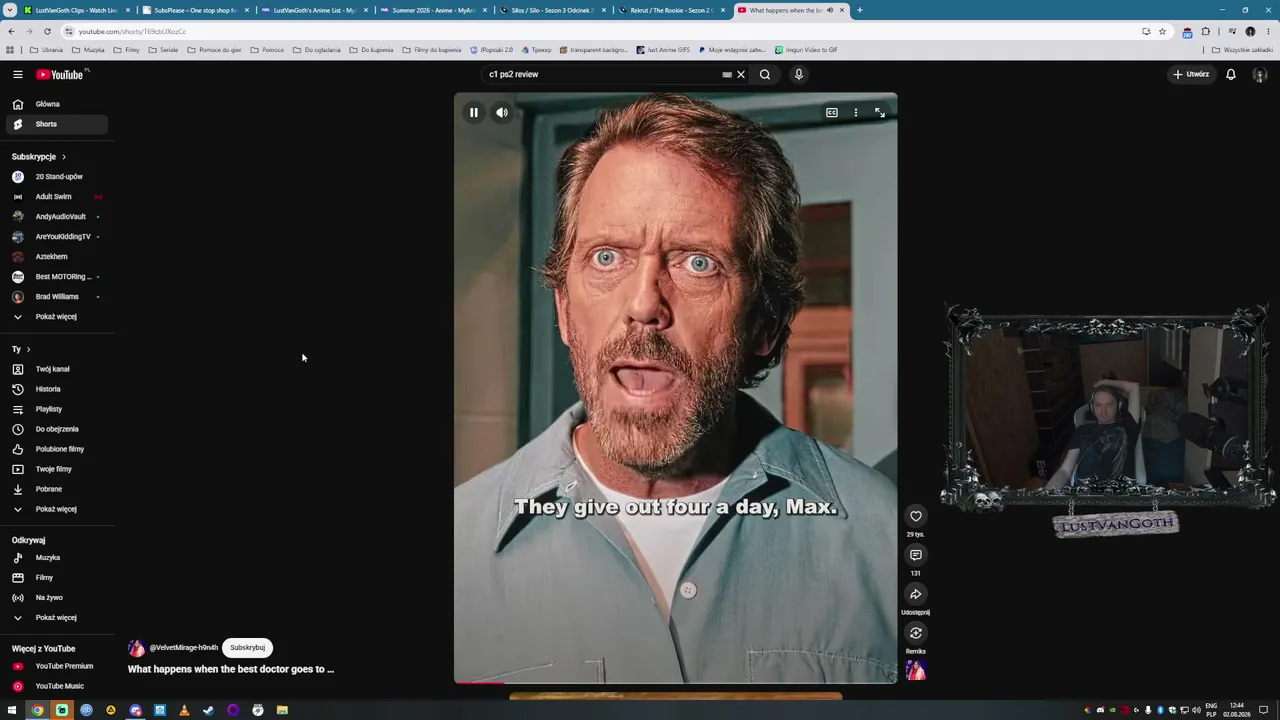Screen dimensions: 1280x720
Task: Open Twój kanał in sidebar
Action: pyautogui.click(x=56, y=369)
